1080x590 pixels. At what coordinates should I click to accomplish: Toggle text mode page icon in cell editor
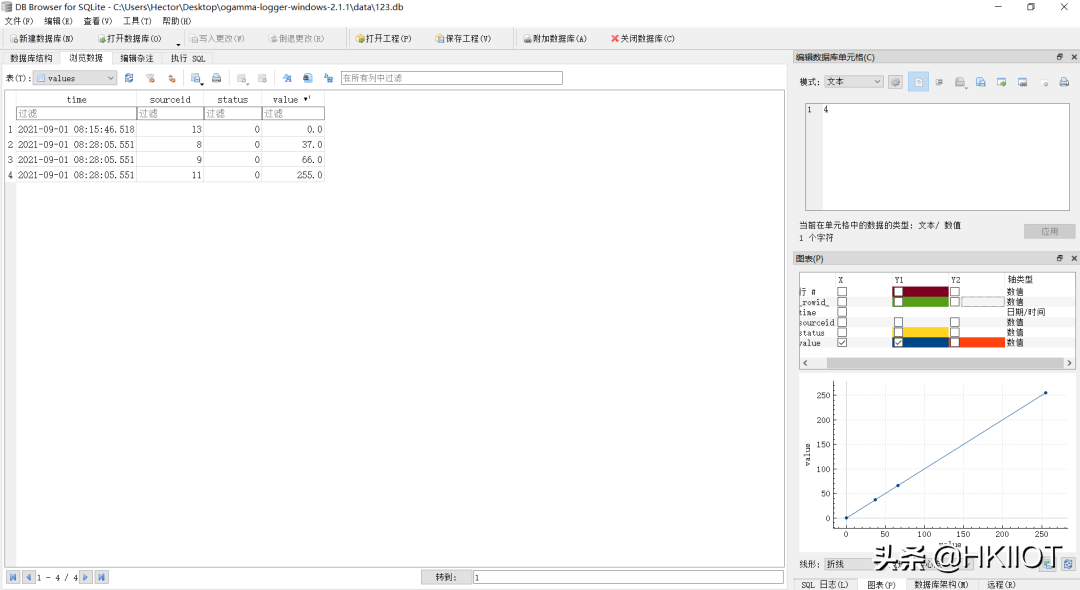pos(918,82)
